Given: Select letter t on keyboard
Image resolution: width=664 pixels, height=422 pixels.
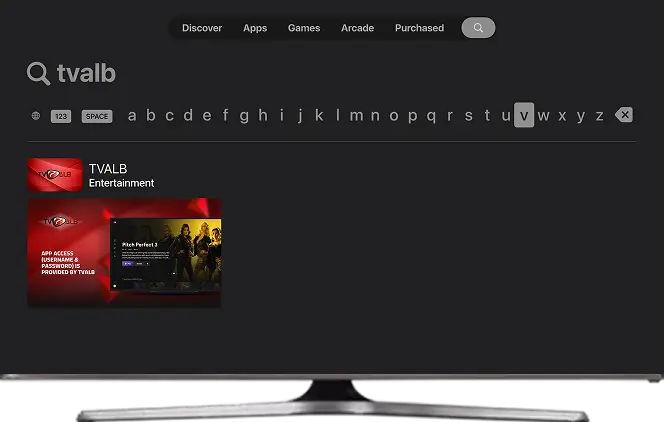Looking at the screenshot, I should coord(487,115).
